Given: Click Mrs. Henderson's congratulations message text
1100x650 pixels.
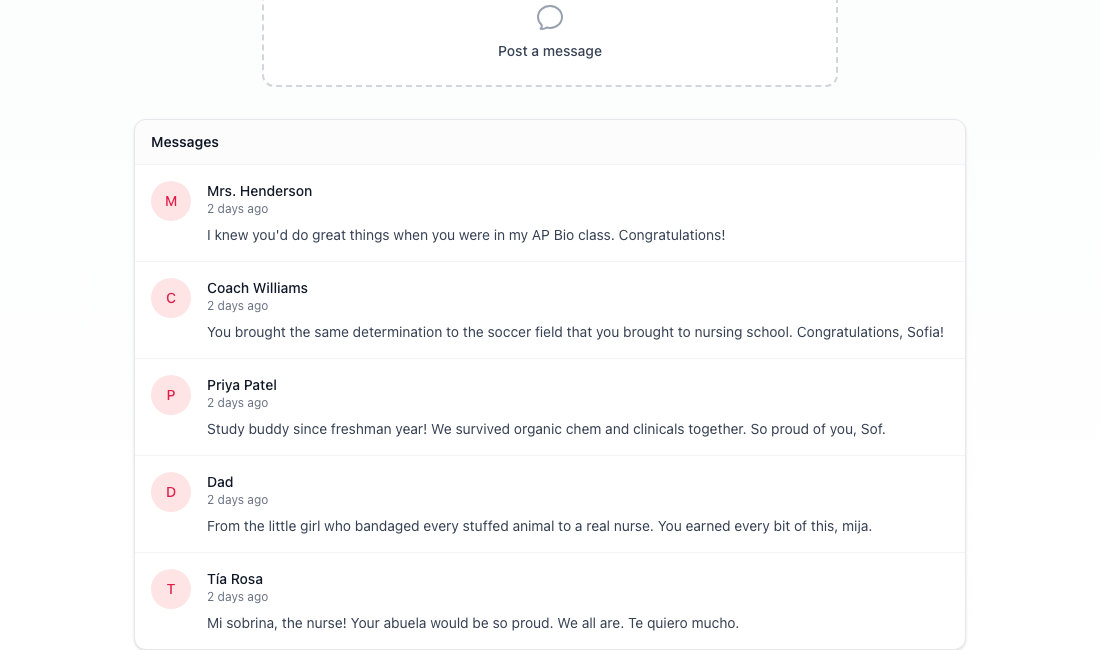Looking at the screenshot, I should (466, 235).
